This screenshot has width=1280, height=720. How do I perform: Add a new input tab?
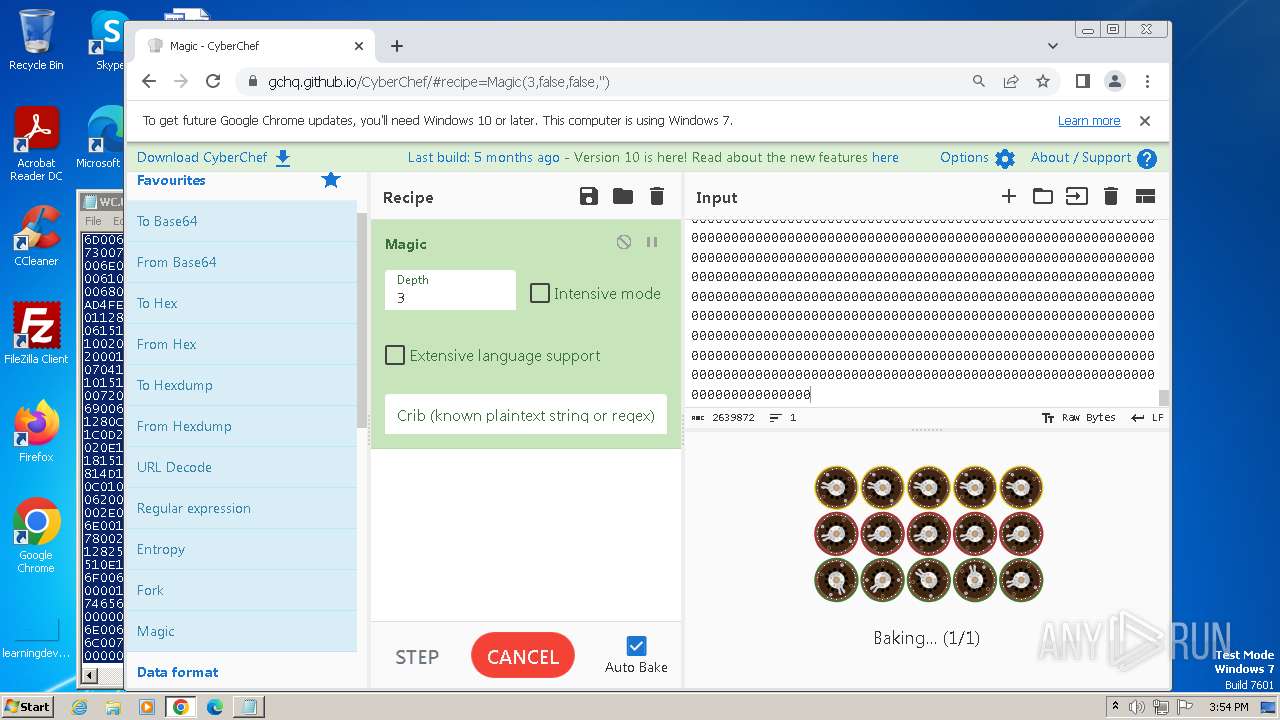[1009, 197]
